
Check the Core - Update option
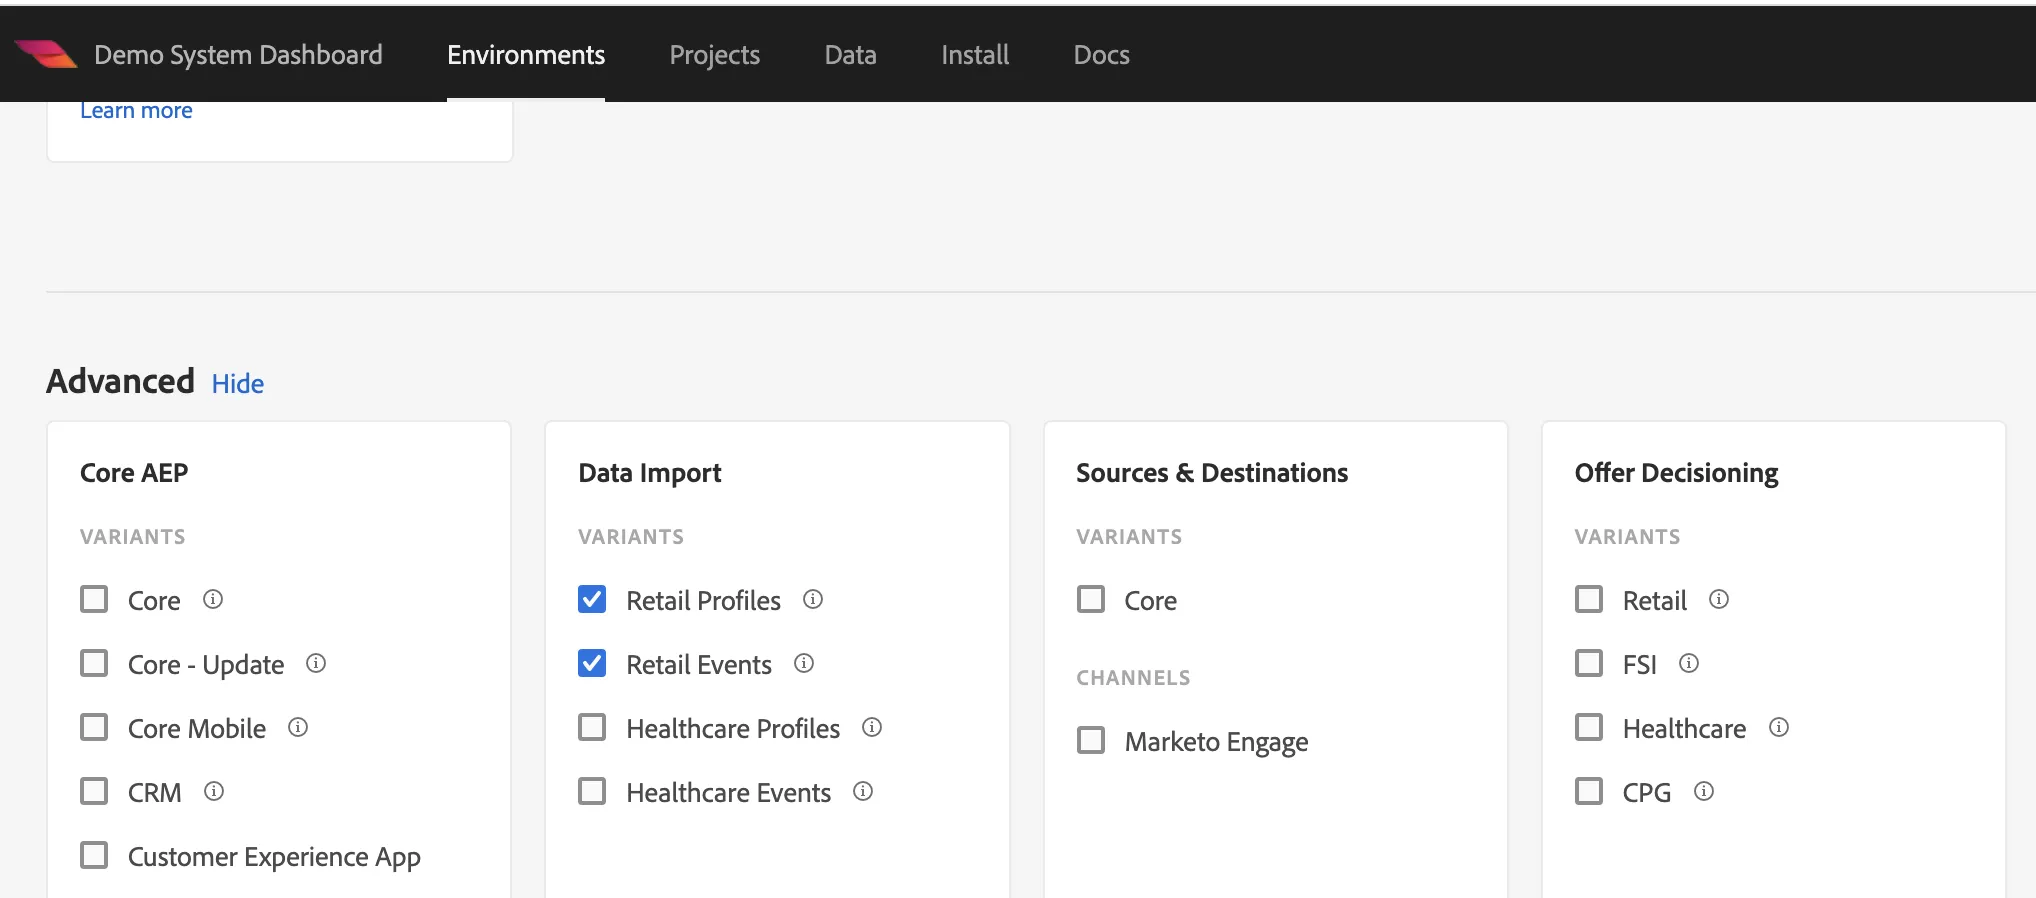point(94,663)
